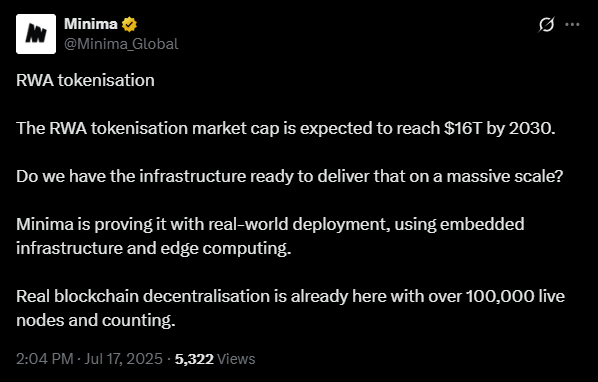Click the line starting "Minima is proving it"

[270, 225]
